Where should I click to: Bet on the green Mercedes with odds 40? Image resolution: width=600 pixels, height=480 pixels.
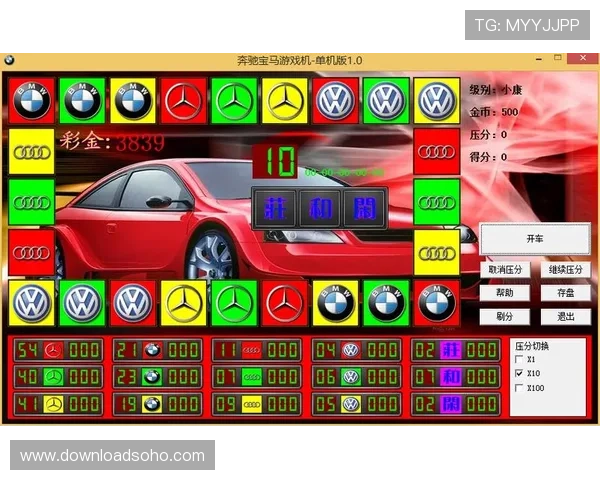click(54, 377)
